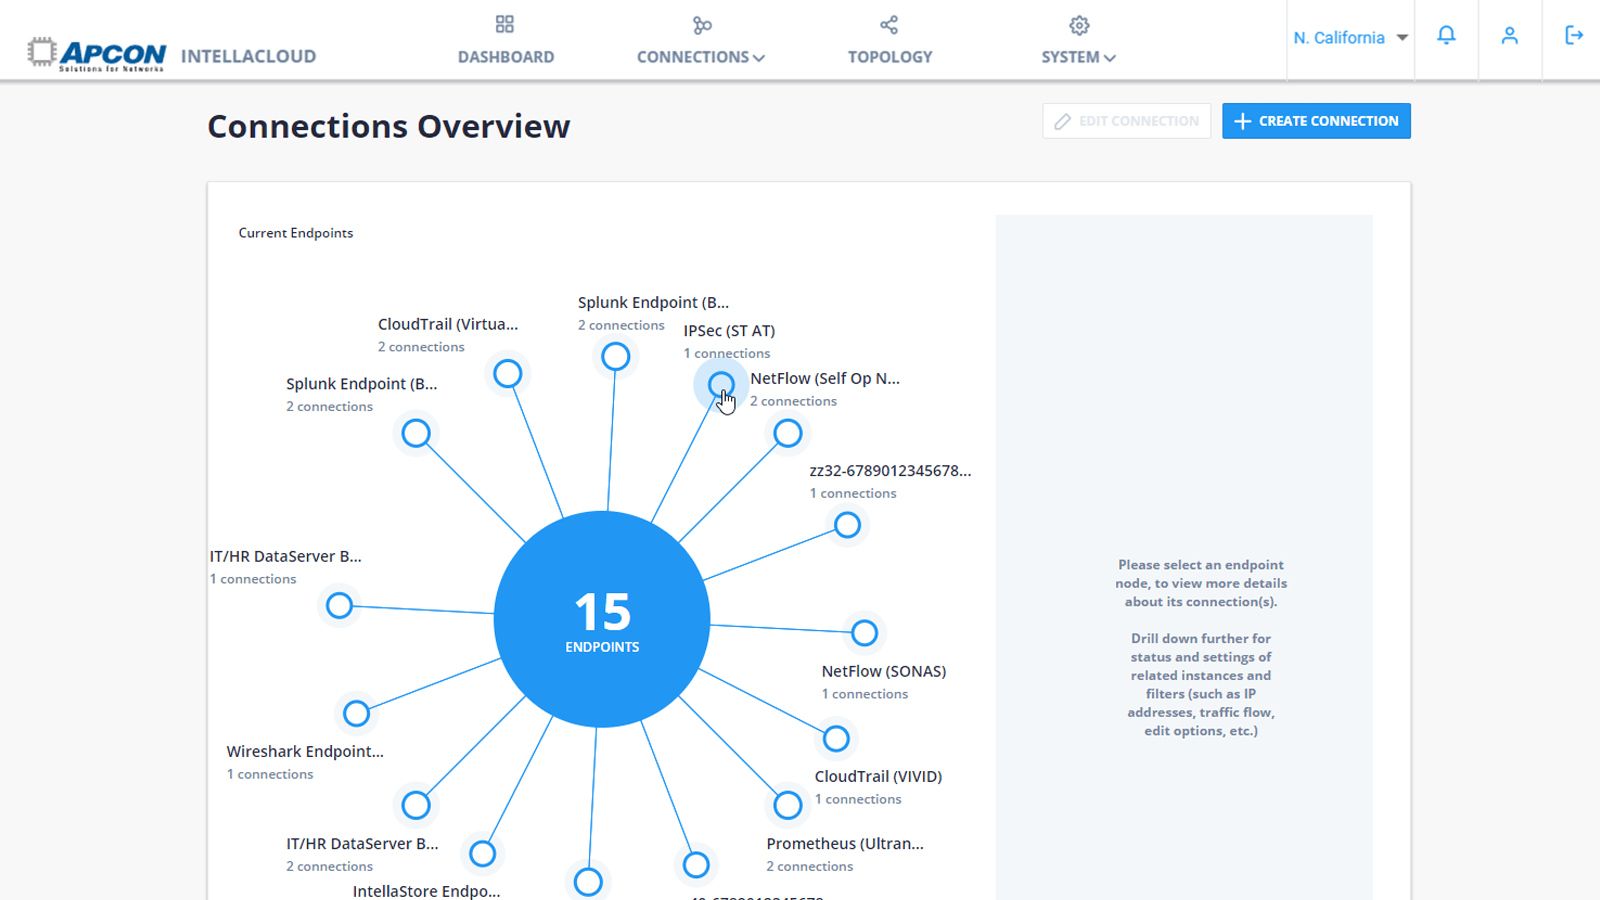This screenshot has height=900, width=1600.
Task: Select the Dashboard grid icon
Action: [504, 24]
